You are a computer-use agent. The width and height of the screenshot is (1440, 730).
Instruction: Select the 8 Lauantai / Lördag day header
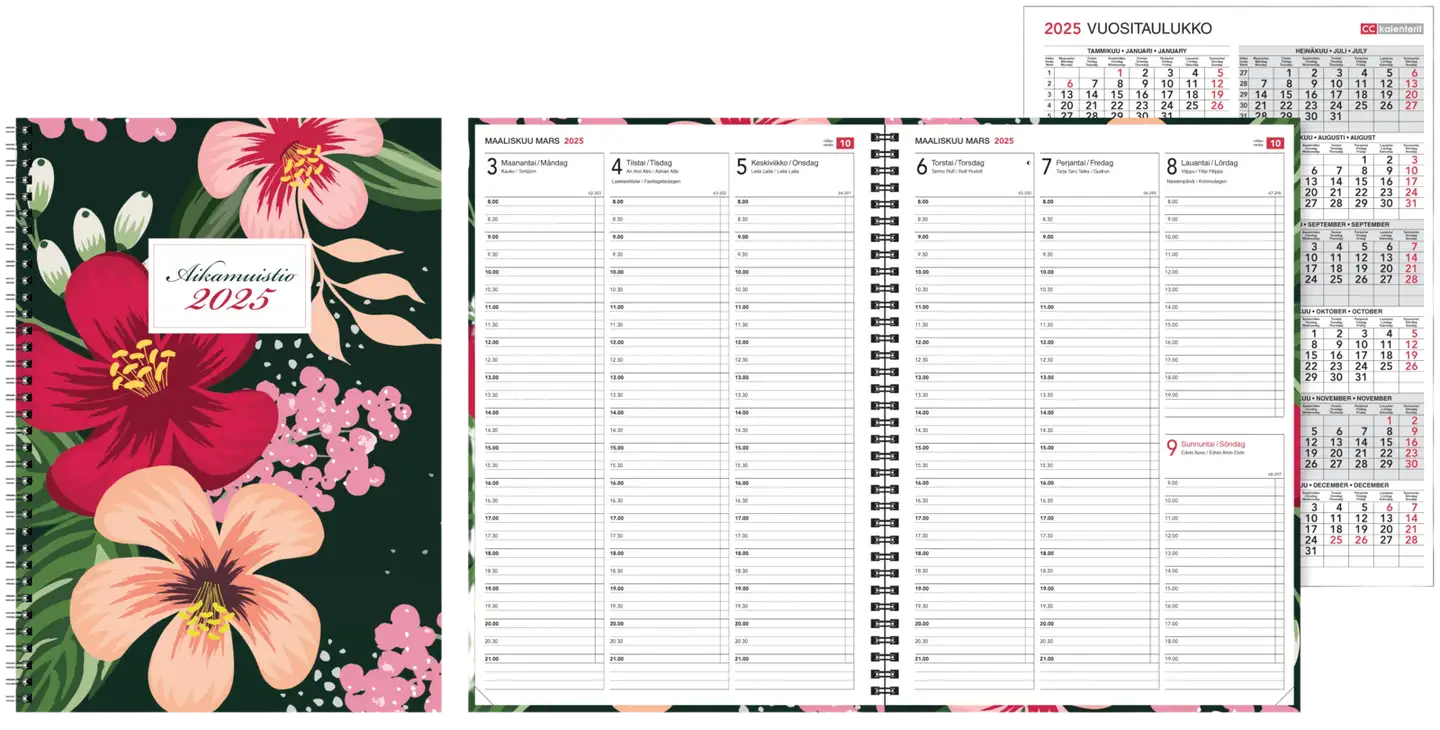pos(1201,166)
